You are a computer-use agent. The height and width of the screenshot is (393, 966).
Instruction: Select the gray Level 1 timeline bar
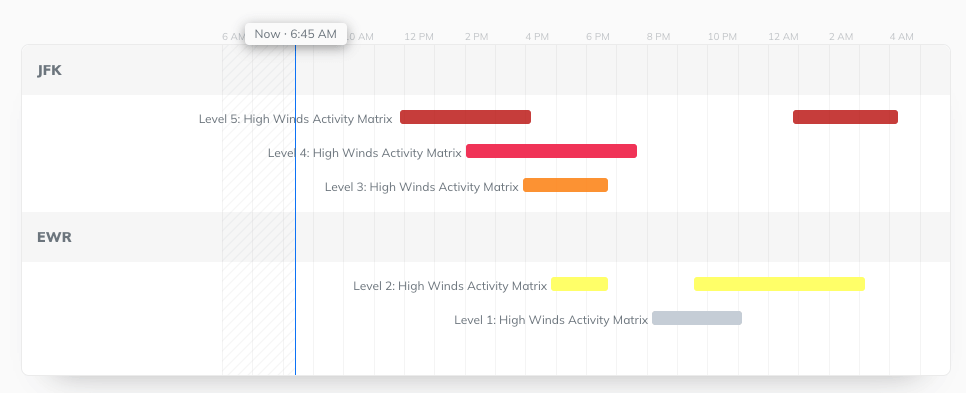click(697, 318)
